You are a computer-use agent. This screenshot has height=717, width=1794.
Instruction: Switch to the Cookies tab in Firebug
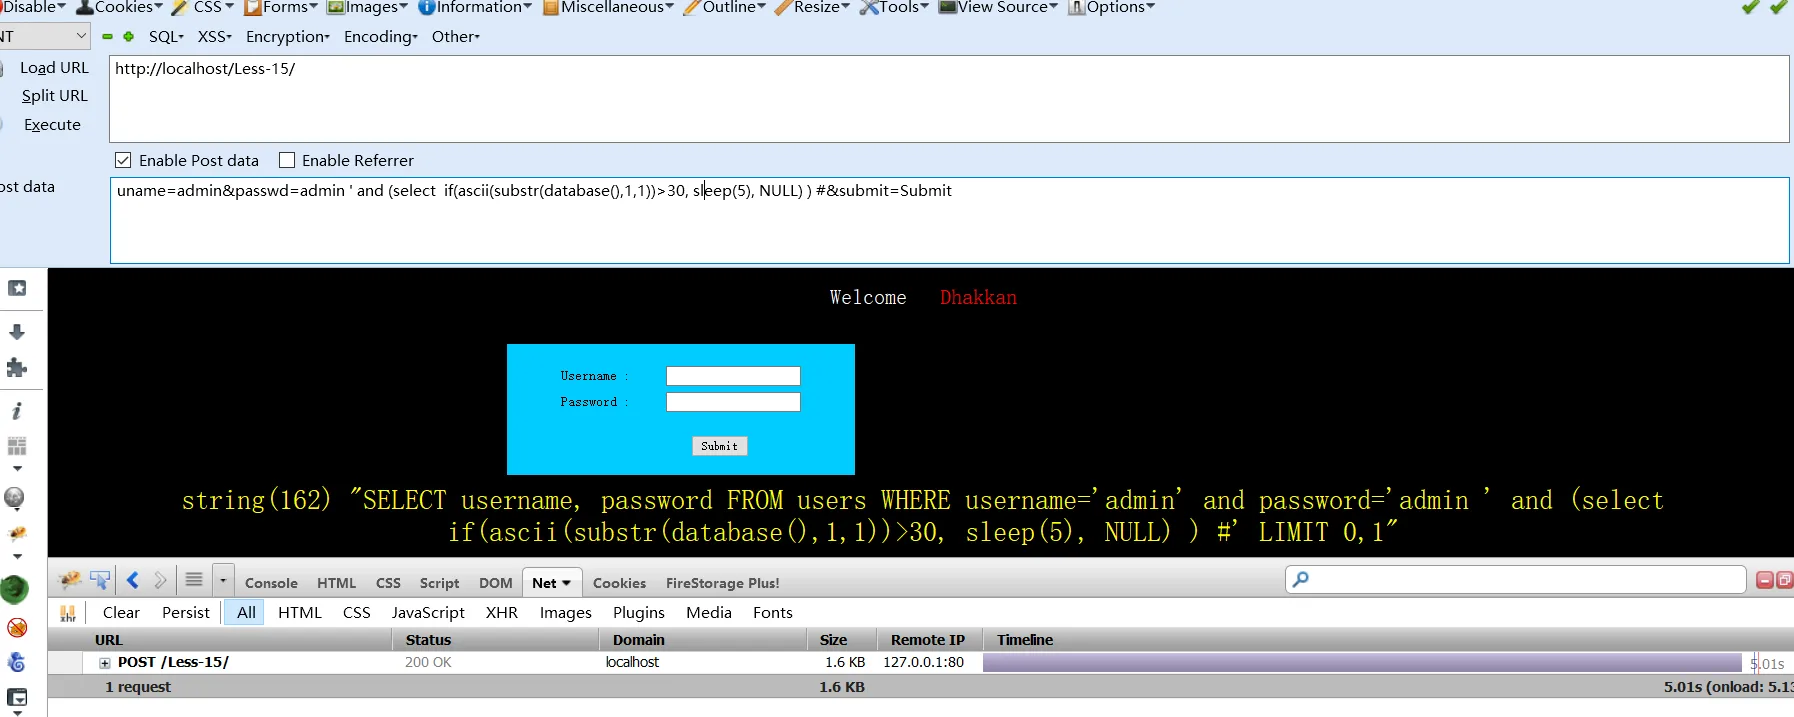point(619,583)
